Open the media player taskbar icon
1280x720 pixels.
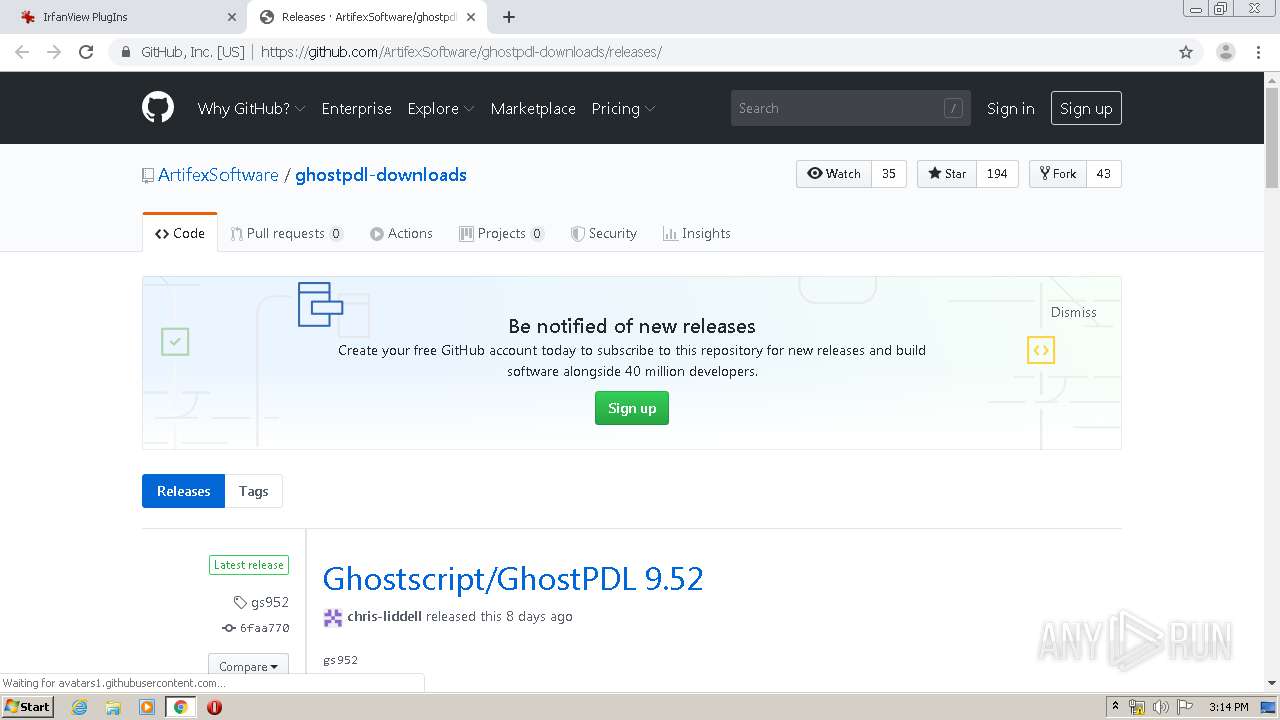pyautogui.click(x=147, y=707)
